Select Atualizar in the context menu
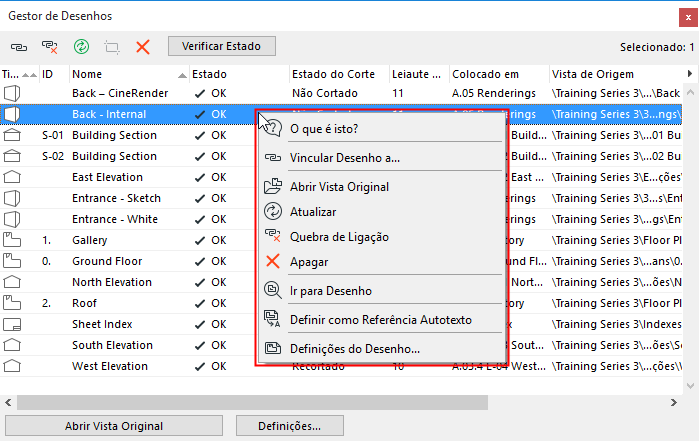The height and width of the screenshot is (441, 699). 313,212
